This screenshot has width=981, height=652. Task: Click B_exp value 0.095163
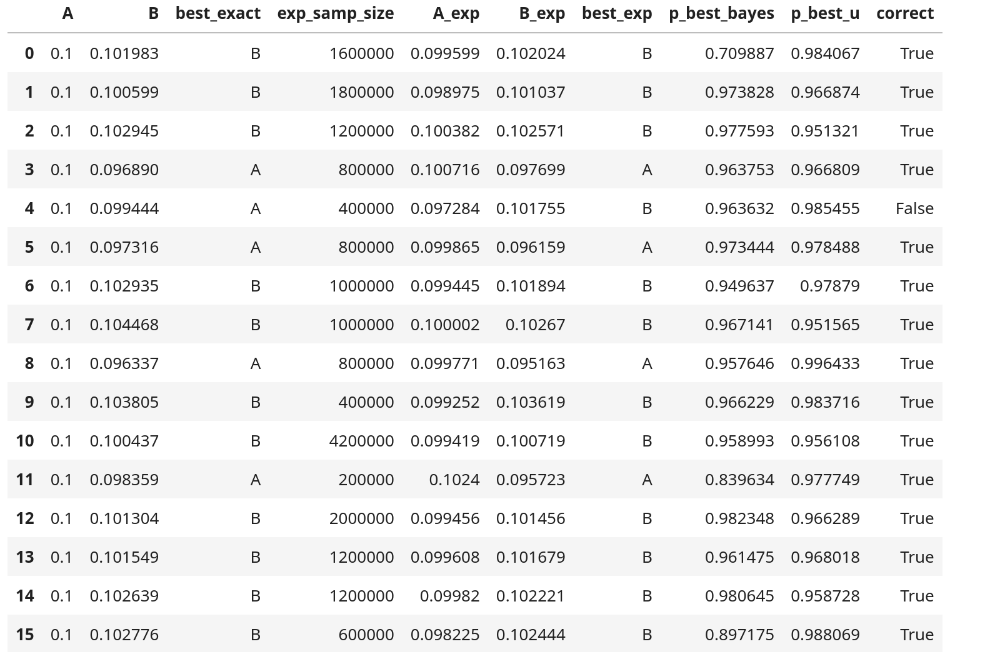point(531,364)
